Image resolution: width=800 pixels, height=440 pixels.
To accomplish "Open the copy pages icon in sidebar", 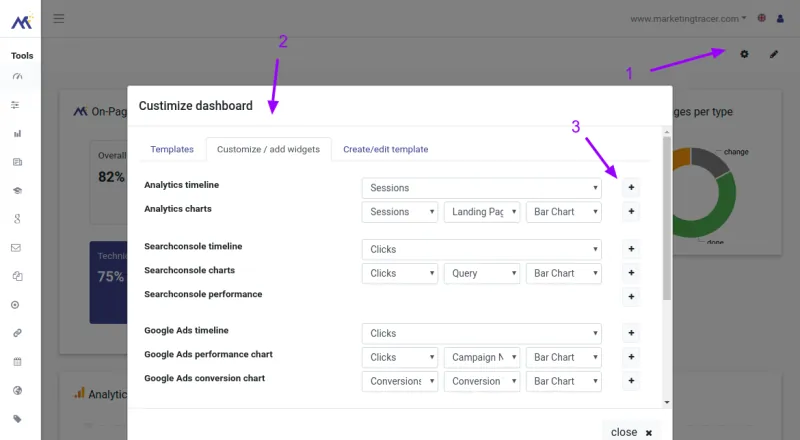I will [x=17, y=276].
